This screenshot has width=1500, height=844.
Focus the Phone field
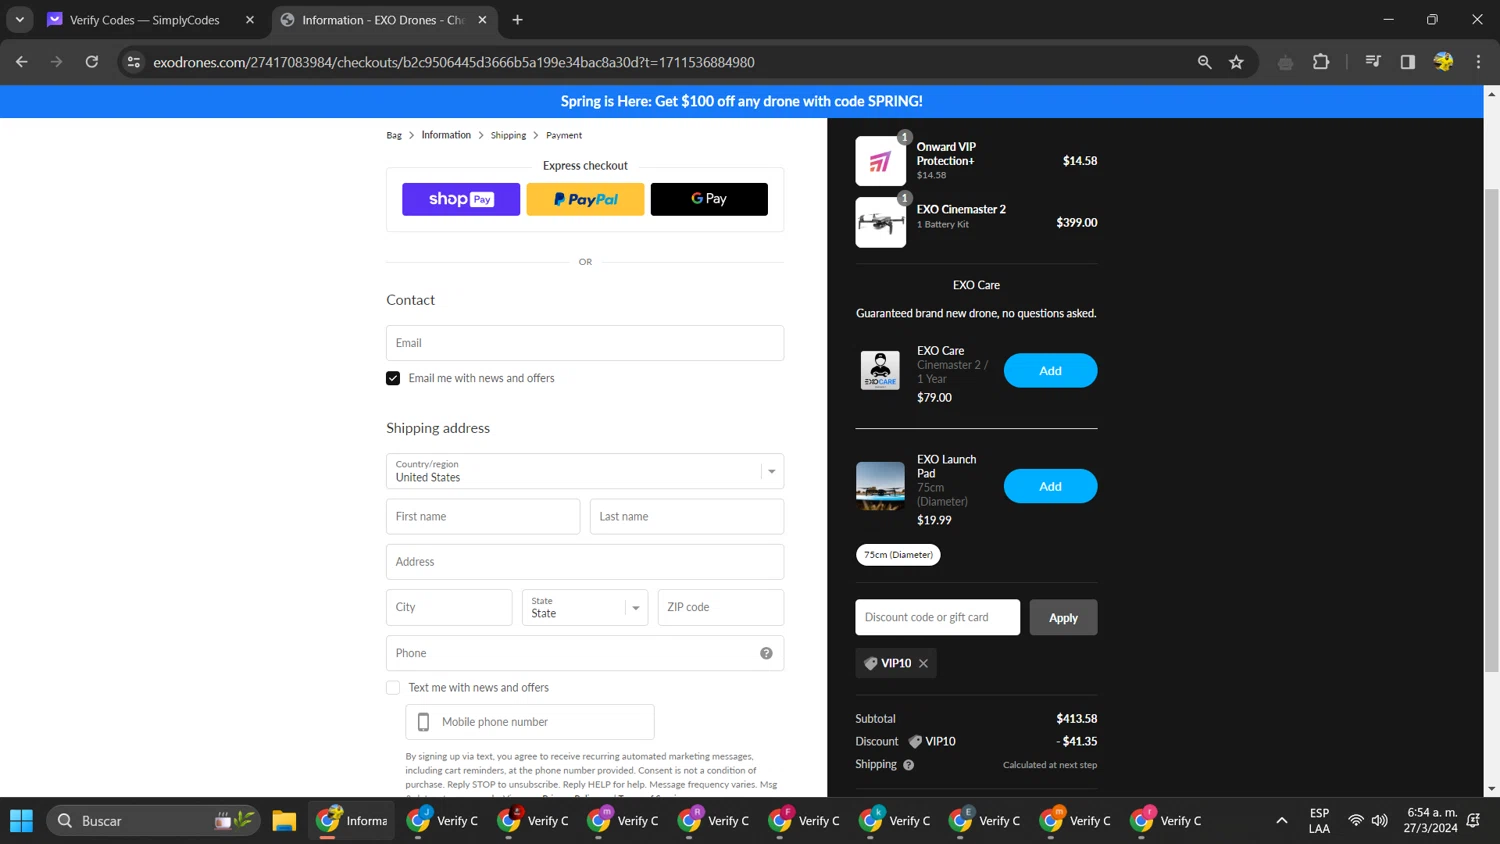point(585,653)
